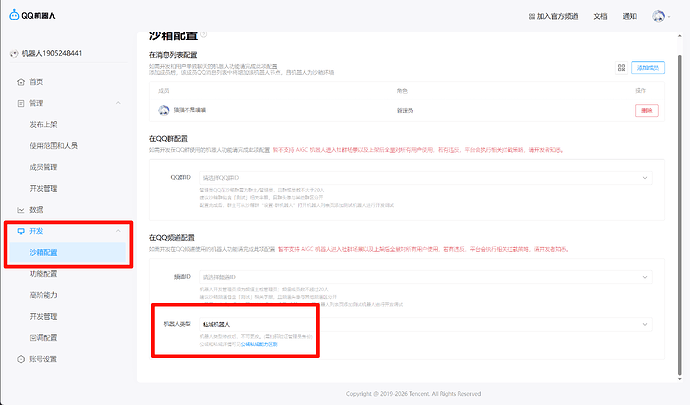Collapse the 开发 section chevron

tap(118, 231)
